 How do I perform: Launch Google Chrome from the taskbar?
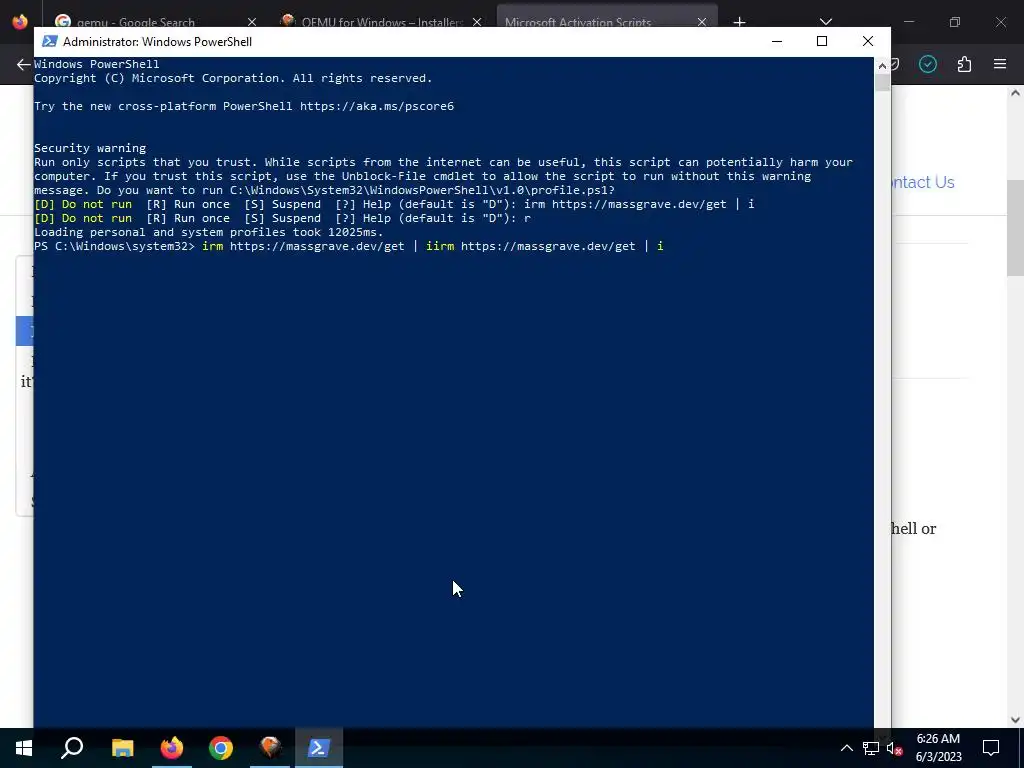pos(221,748)
